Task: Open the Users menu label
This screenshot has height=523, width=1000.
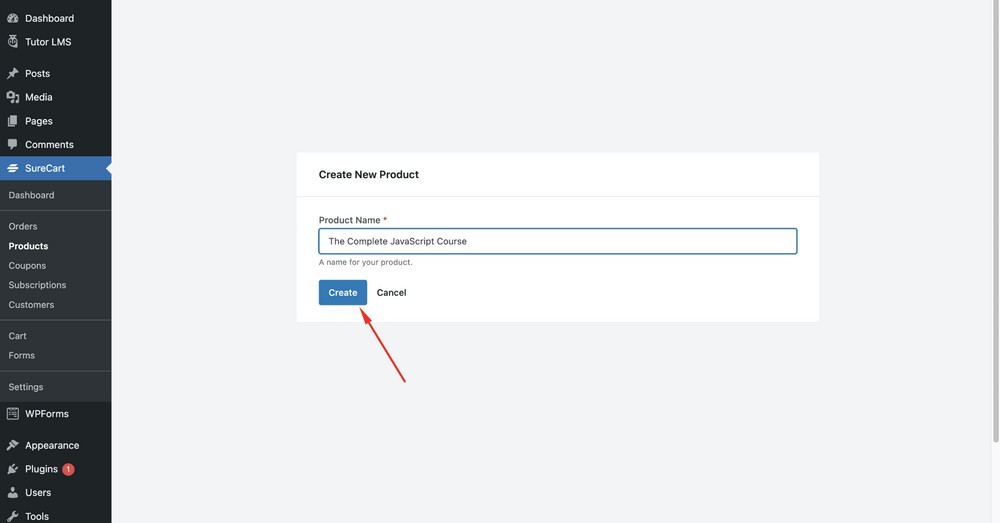Action: pos(38,492)
